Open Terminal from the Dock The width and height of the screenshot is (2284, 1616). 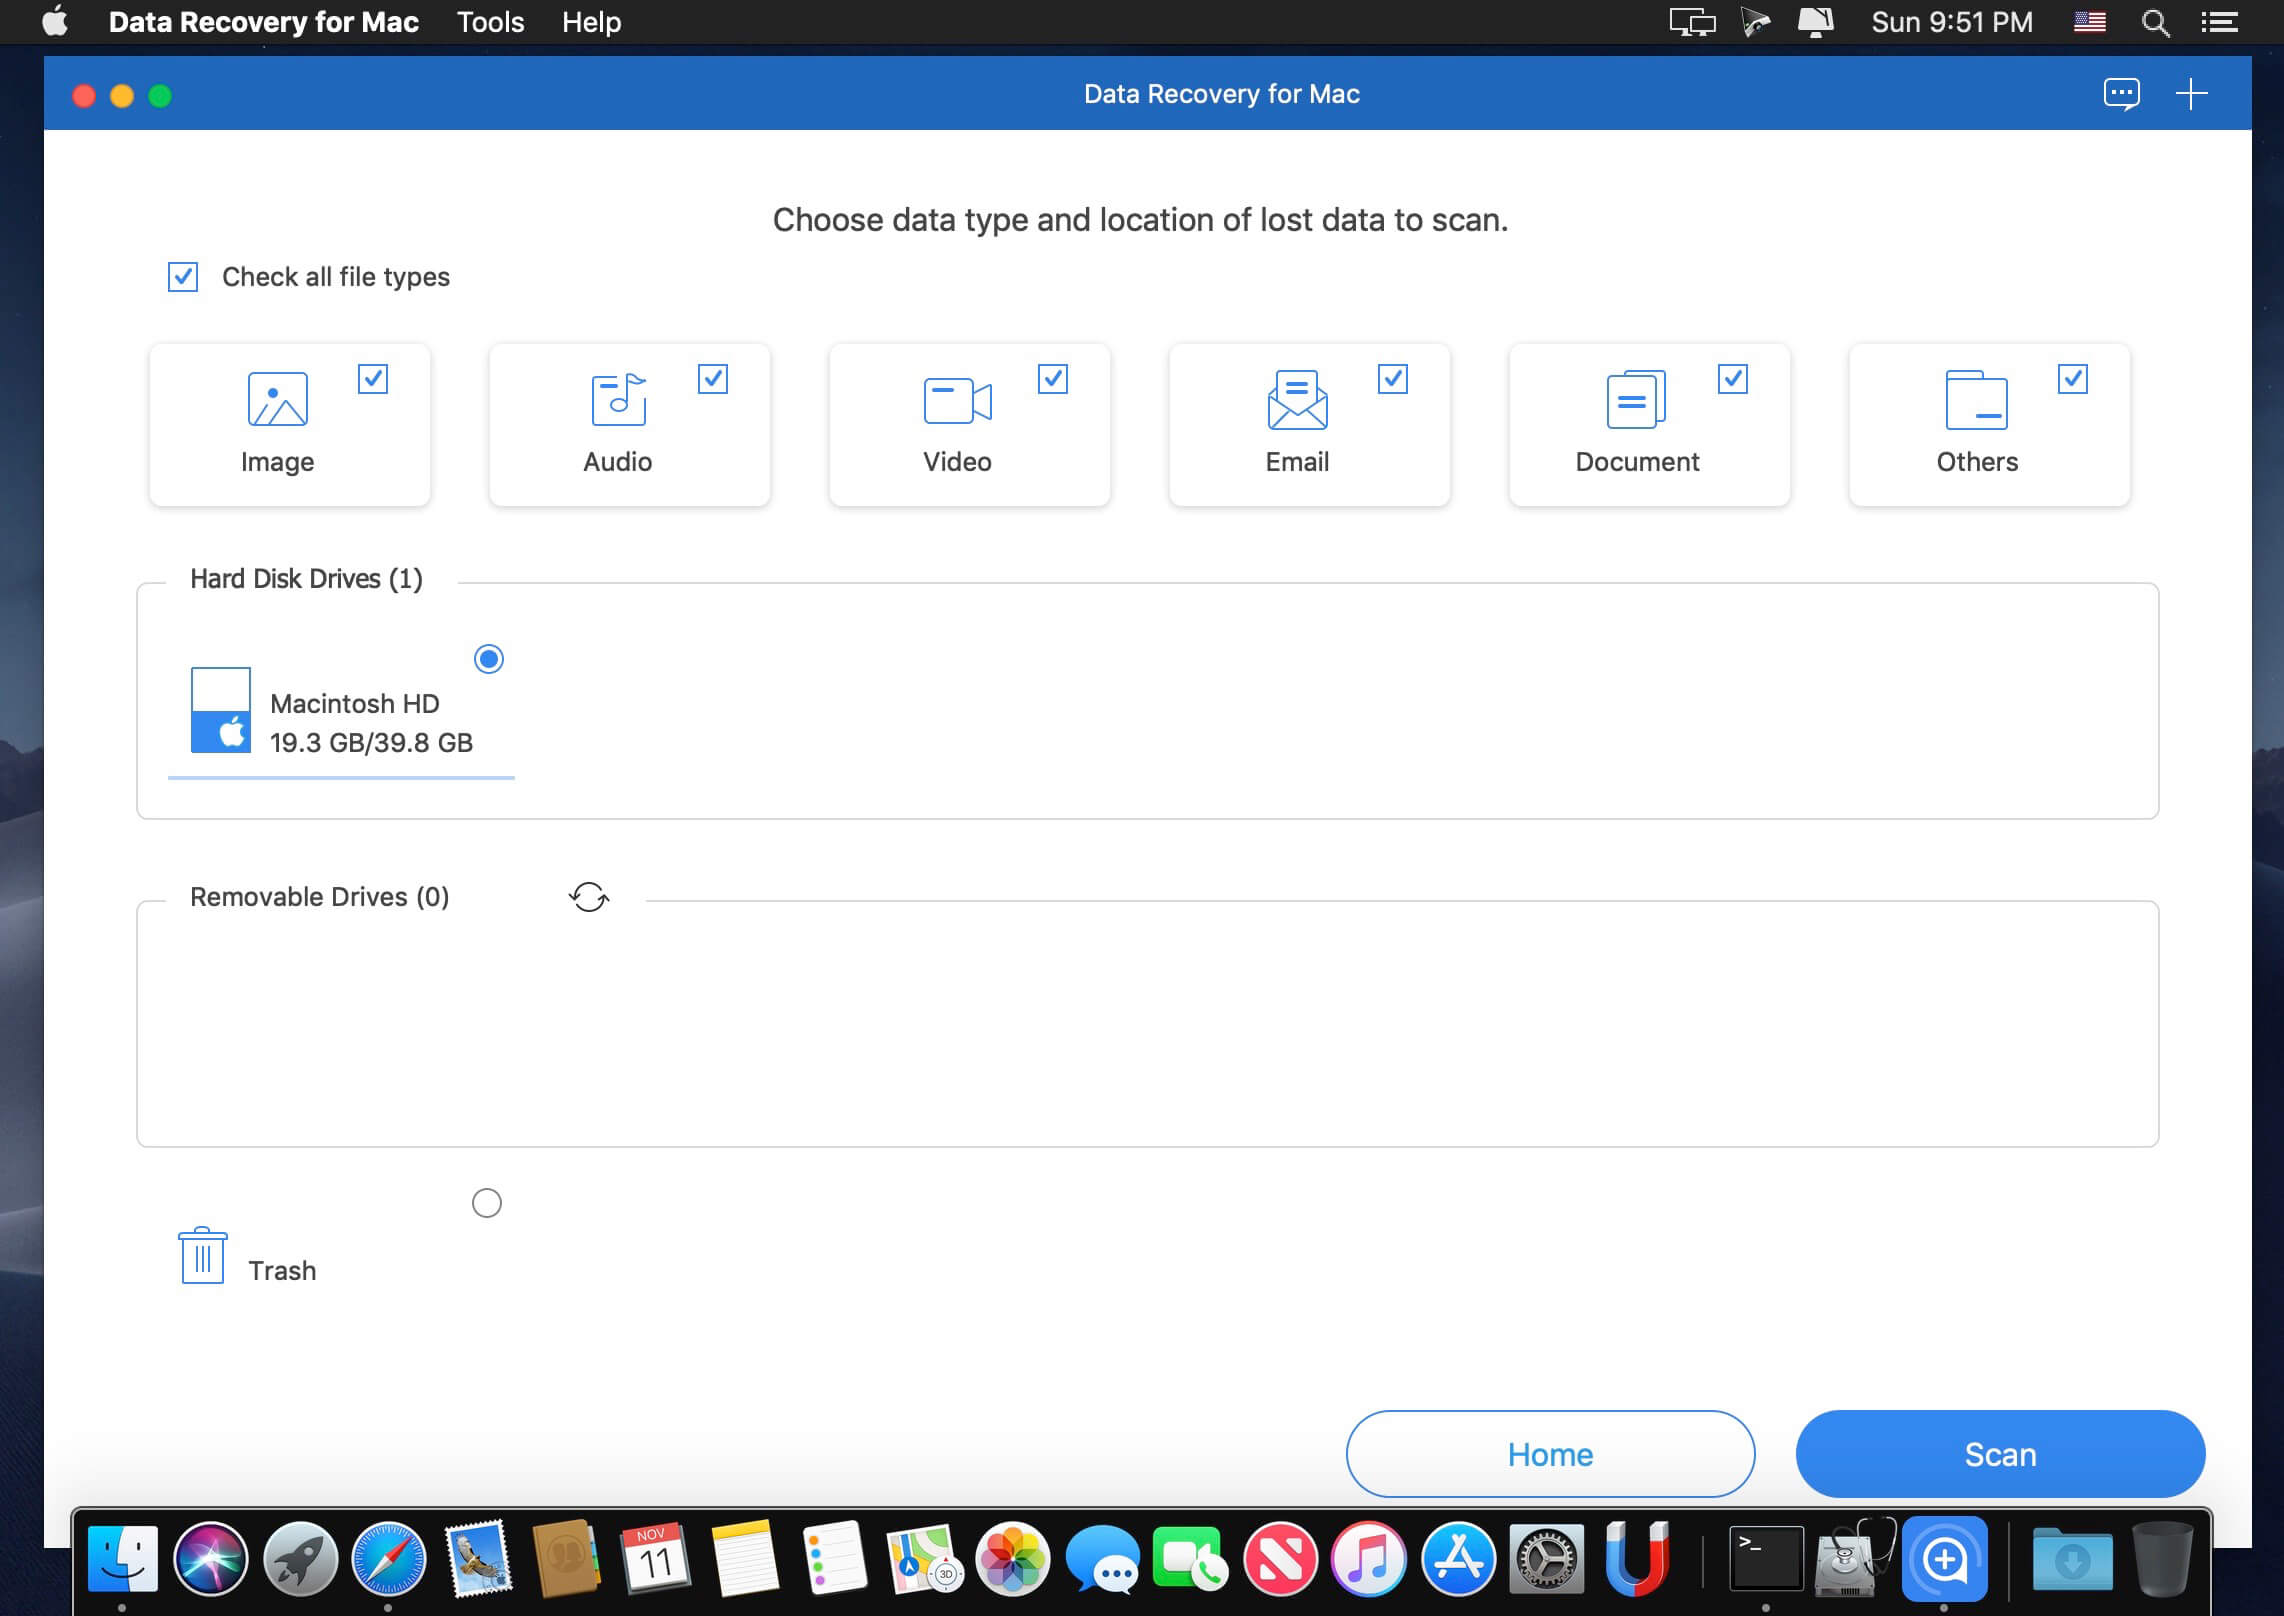tap(1766, 1558)
